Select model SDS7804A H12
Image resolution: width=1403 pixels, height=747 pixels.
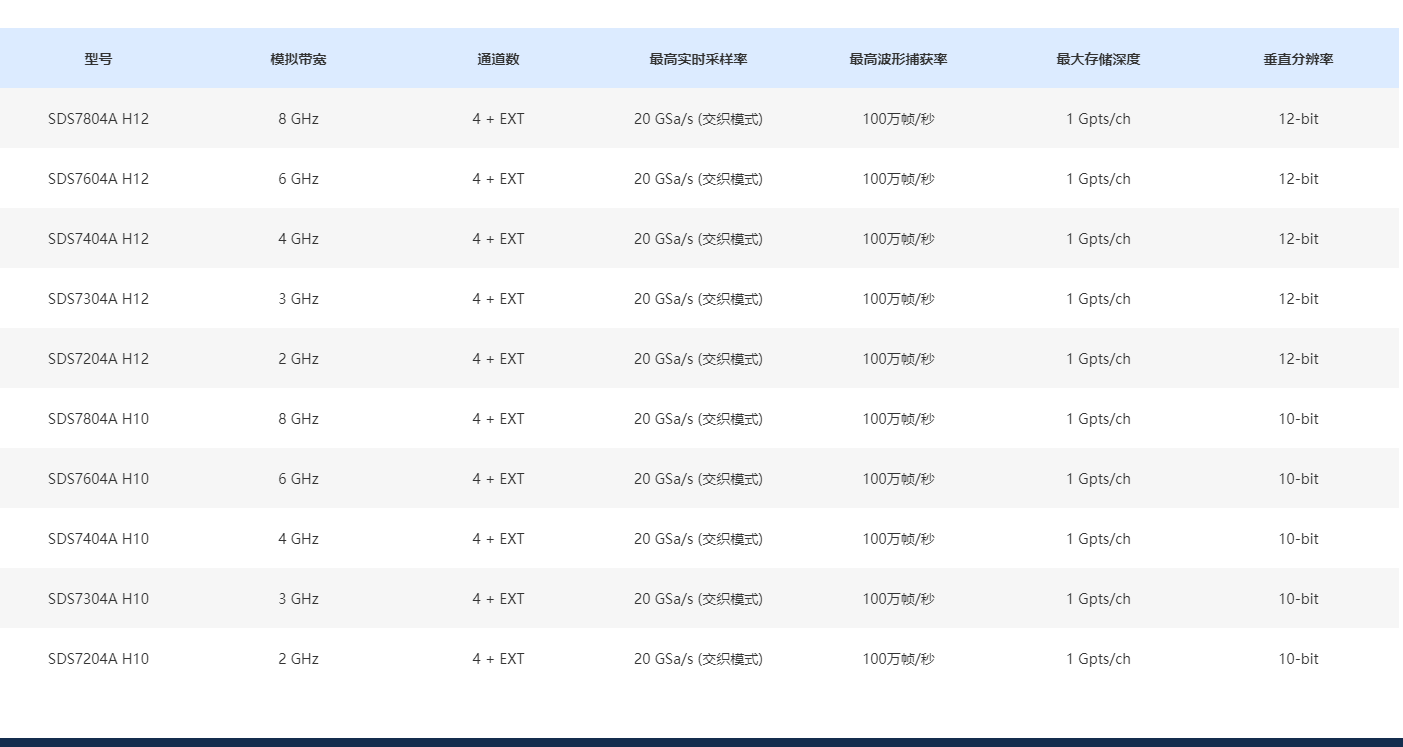[x=98, y=119]
